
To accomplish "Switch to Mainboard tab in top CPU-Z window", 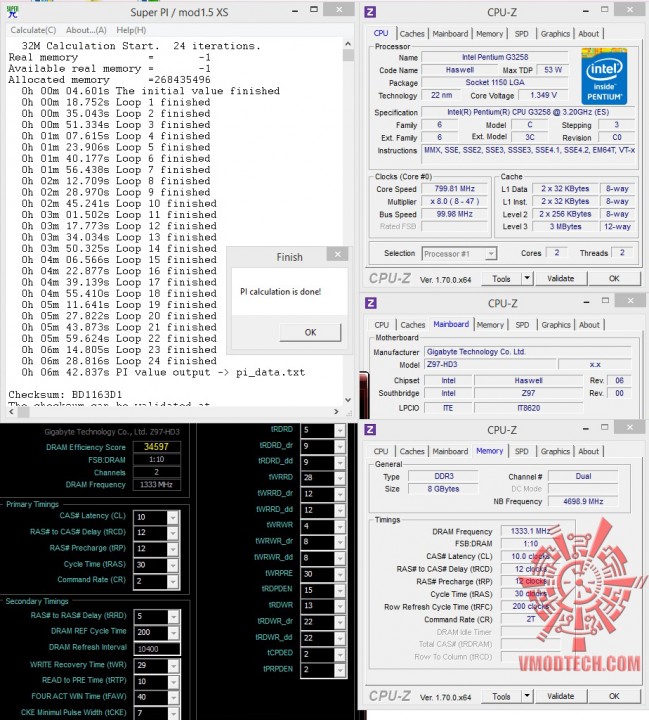I will click(x=450, y=34).
